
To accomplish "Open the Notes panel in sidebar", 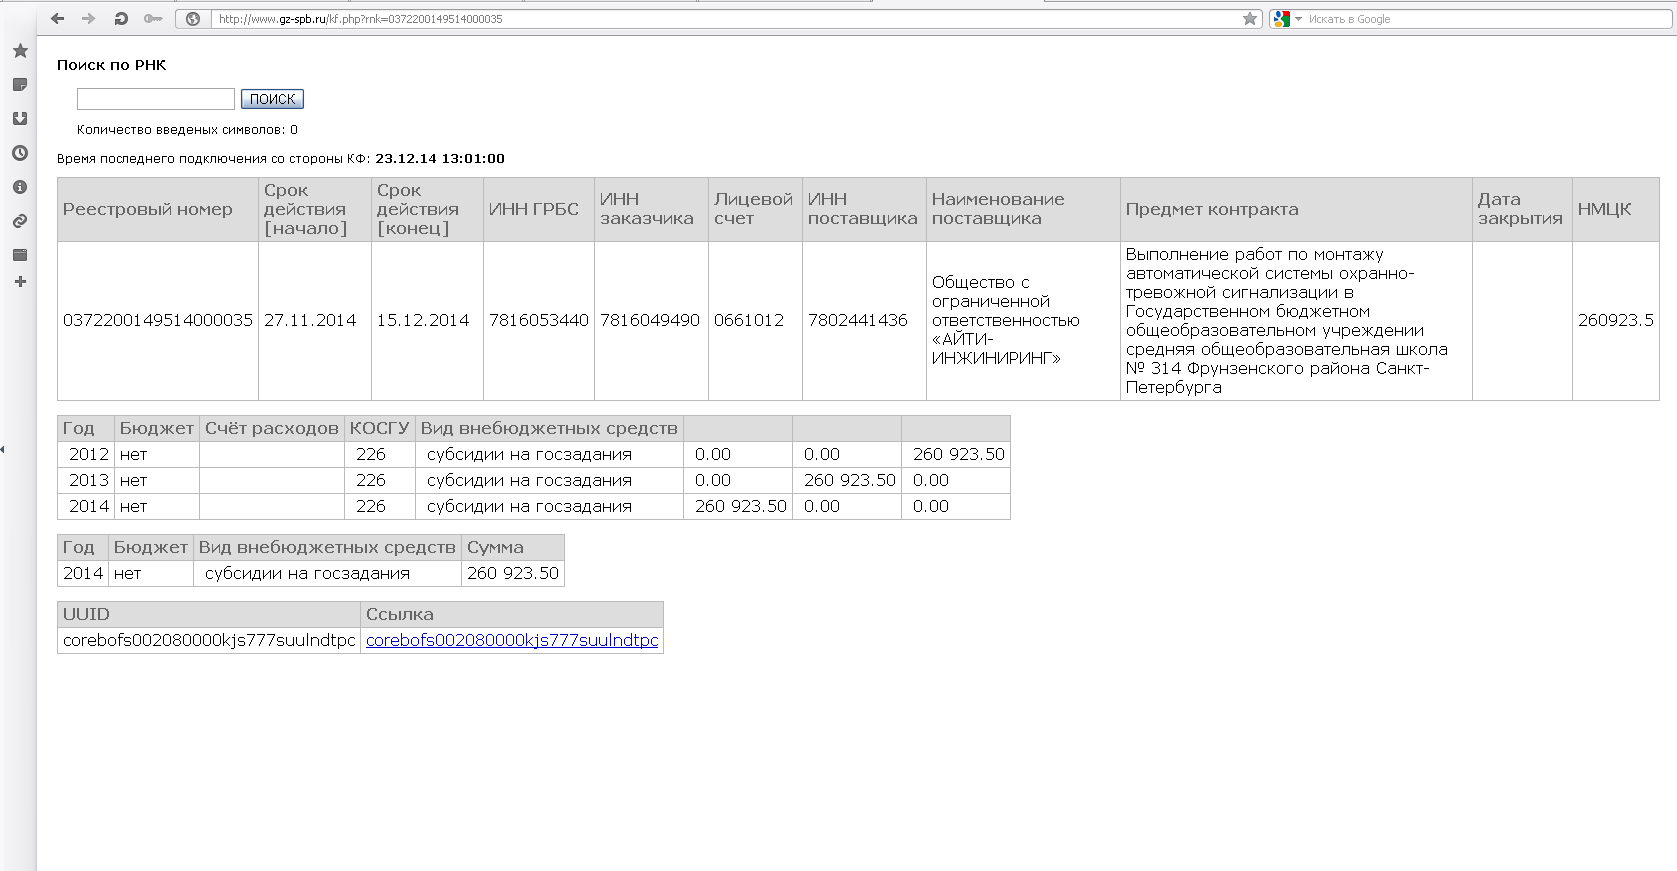I will (20, 85).
